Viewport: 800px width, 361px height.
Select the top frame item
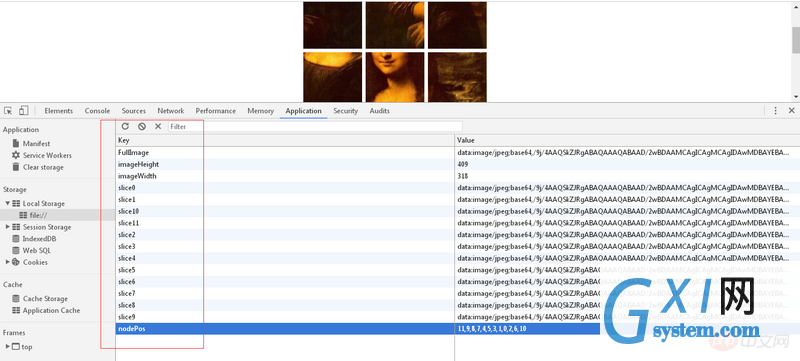(27, 347)
